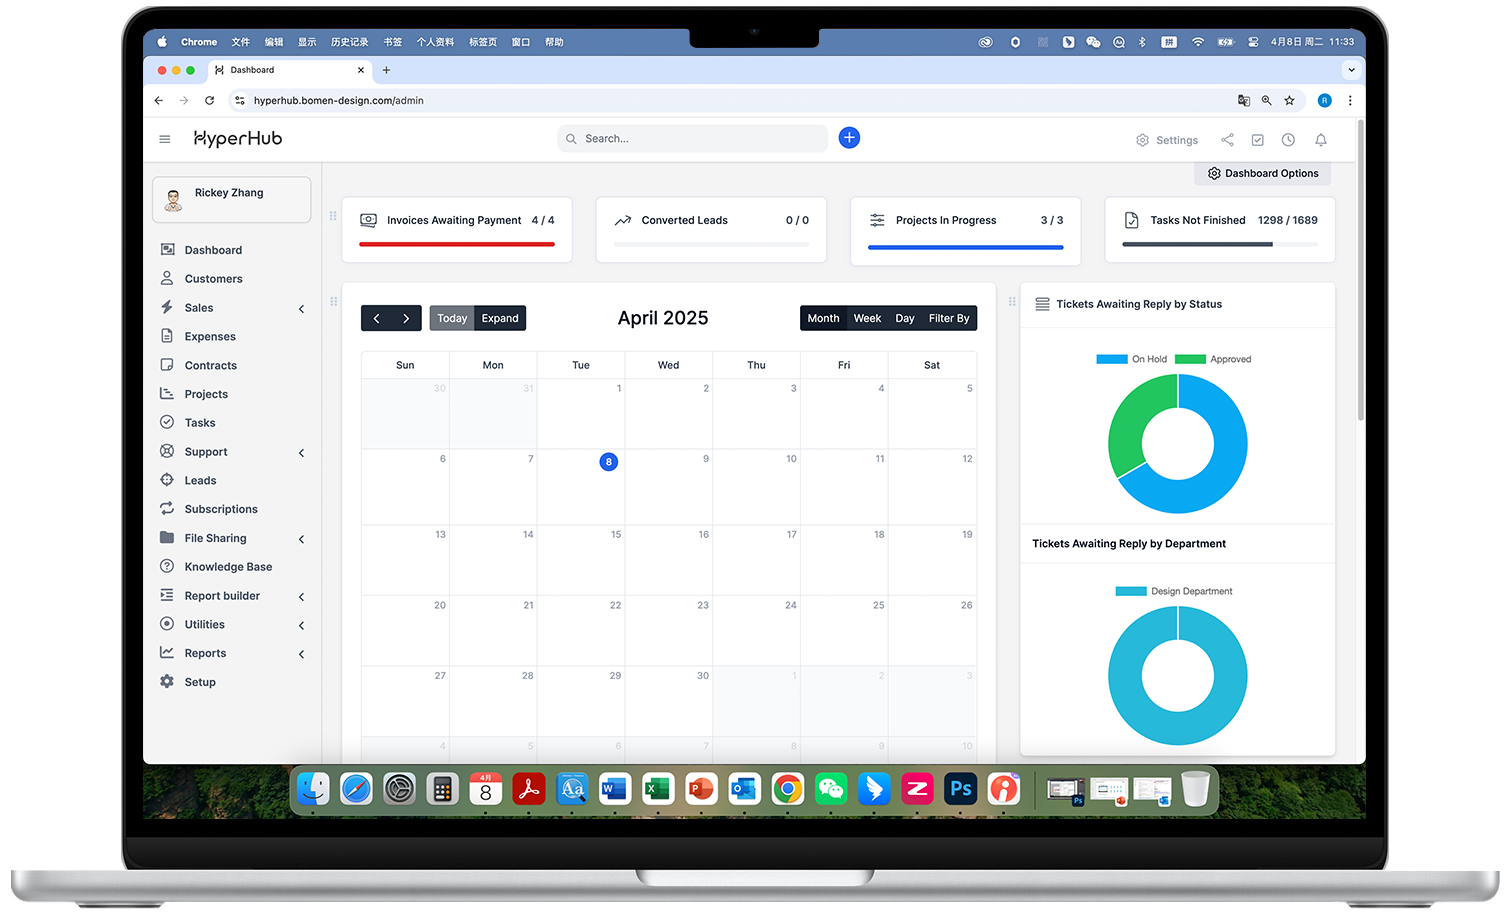Click the timesheet clock icon
The width and height of the screenshot is (1510, 912).
click(1288, 140)
